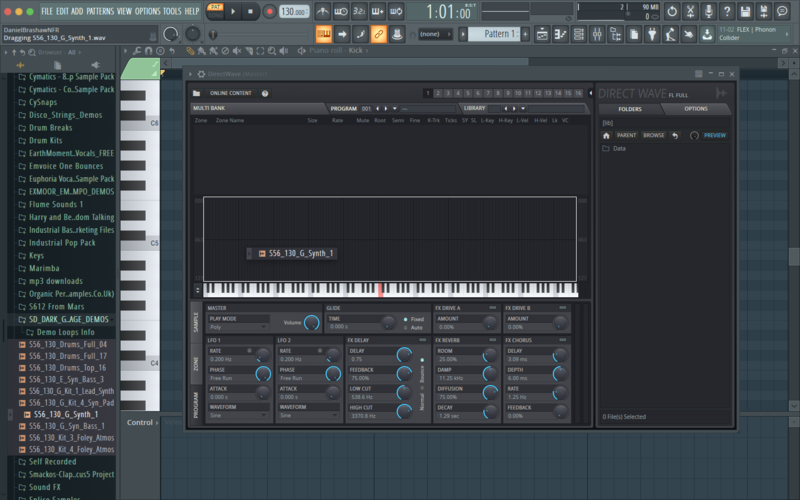Click the BROWSE button in DirectWave browser

653,135
